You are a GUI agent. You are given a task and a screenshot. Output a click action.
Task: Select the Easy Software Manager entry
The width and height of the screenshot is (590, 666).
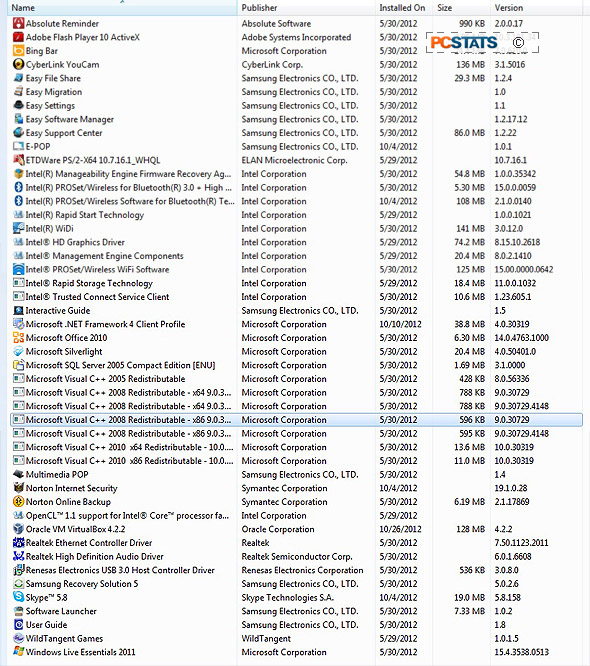click(296, 119)
